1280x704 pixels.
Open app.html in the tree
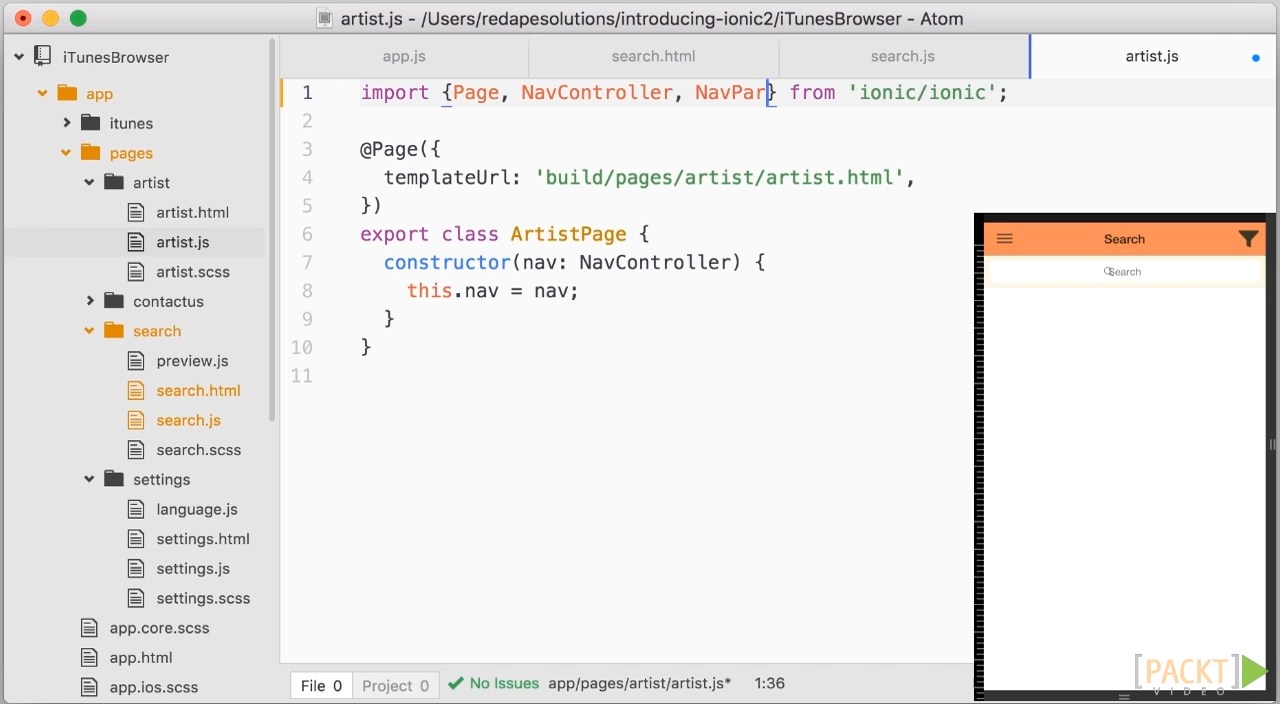[x=141, y=657]
